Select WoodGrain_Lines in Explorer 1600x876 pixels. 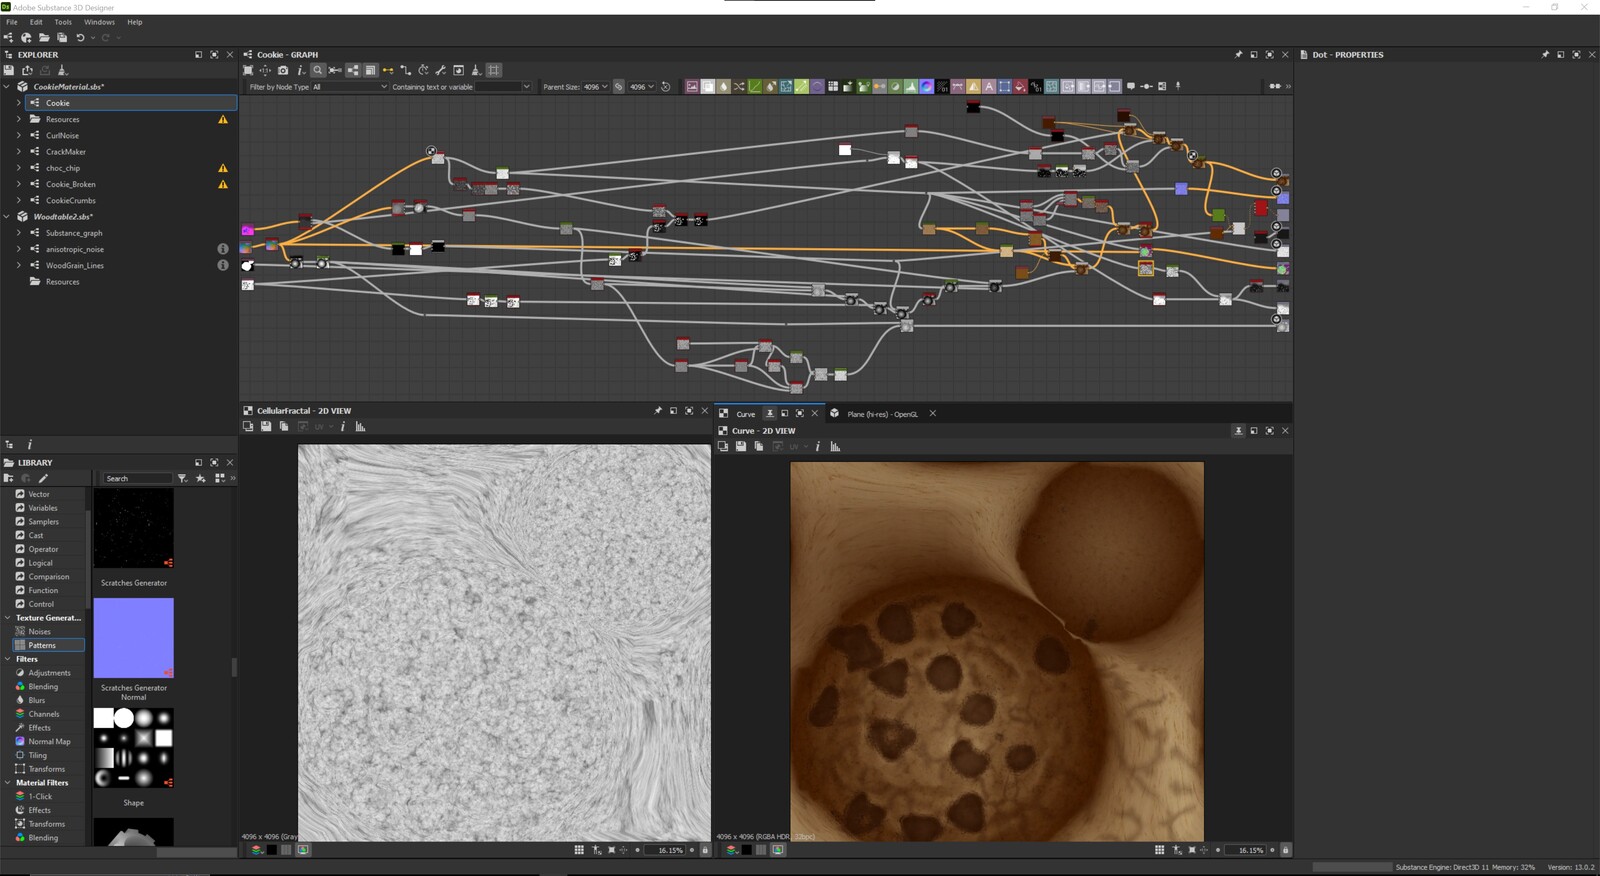click(75, 266)
